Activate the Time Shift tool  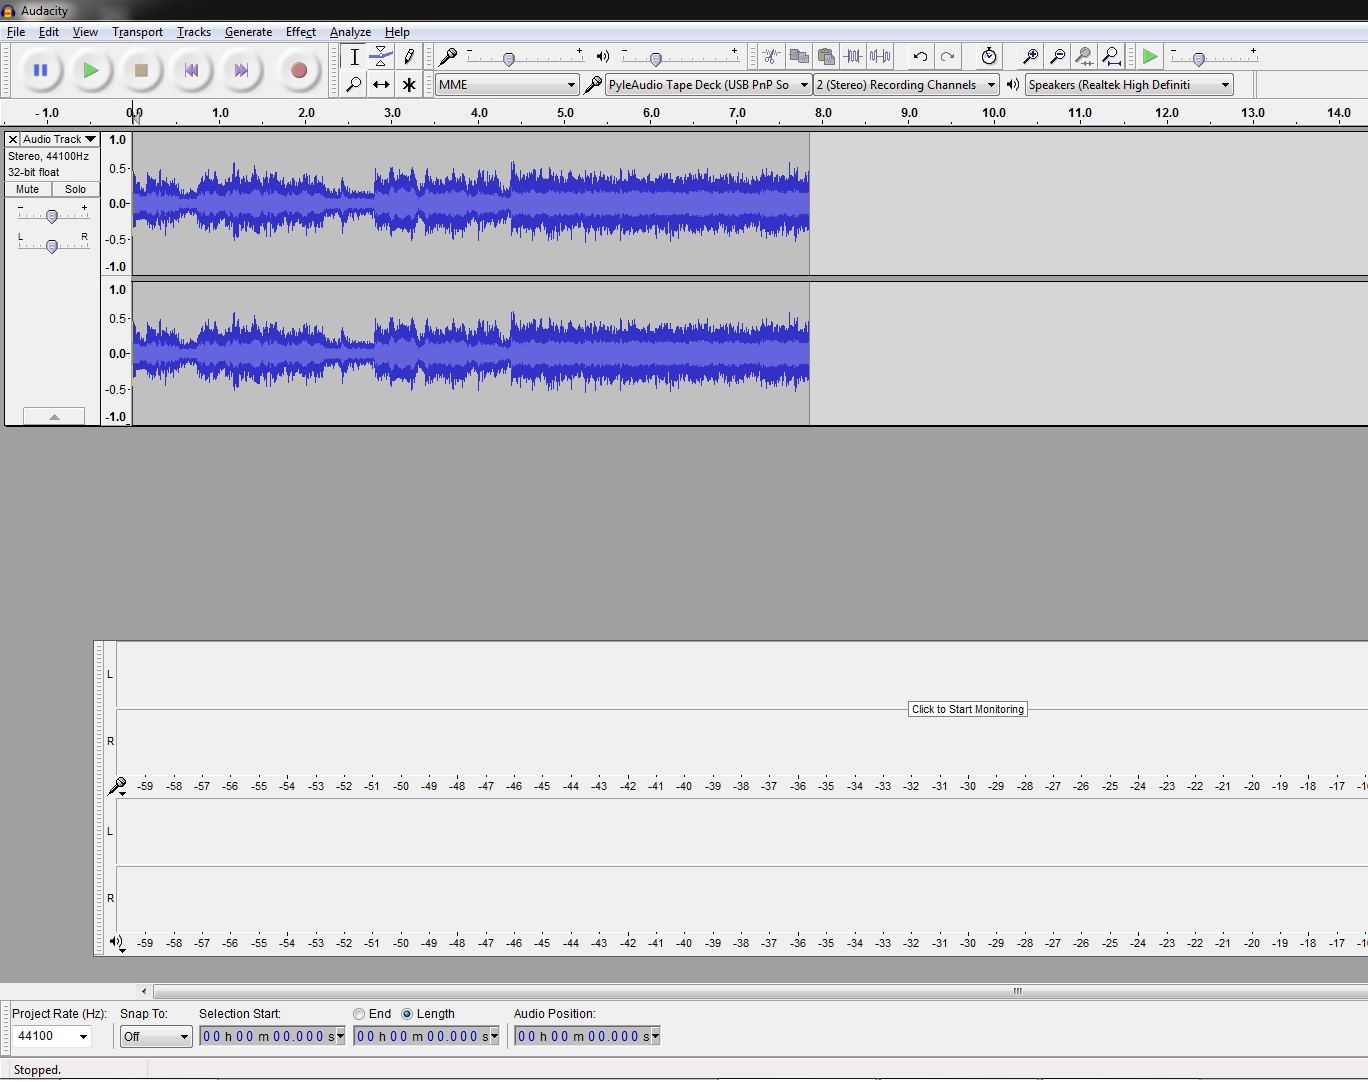point(381,85)
